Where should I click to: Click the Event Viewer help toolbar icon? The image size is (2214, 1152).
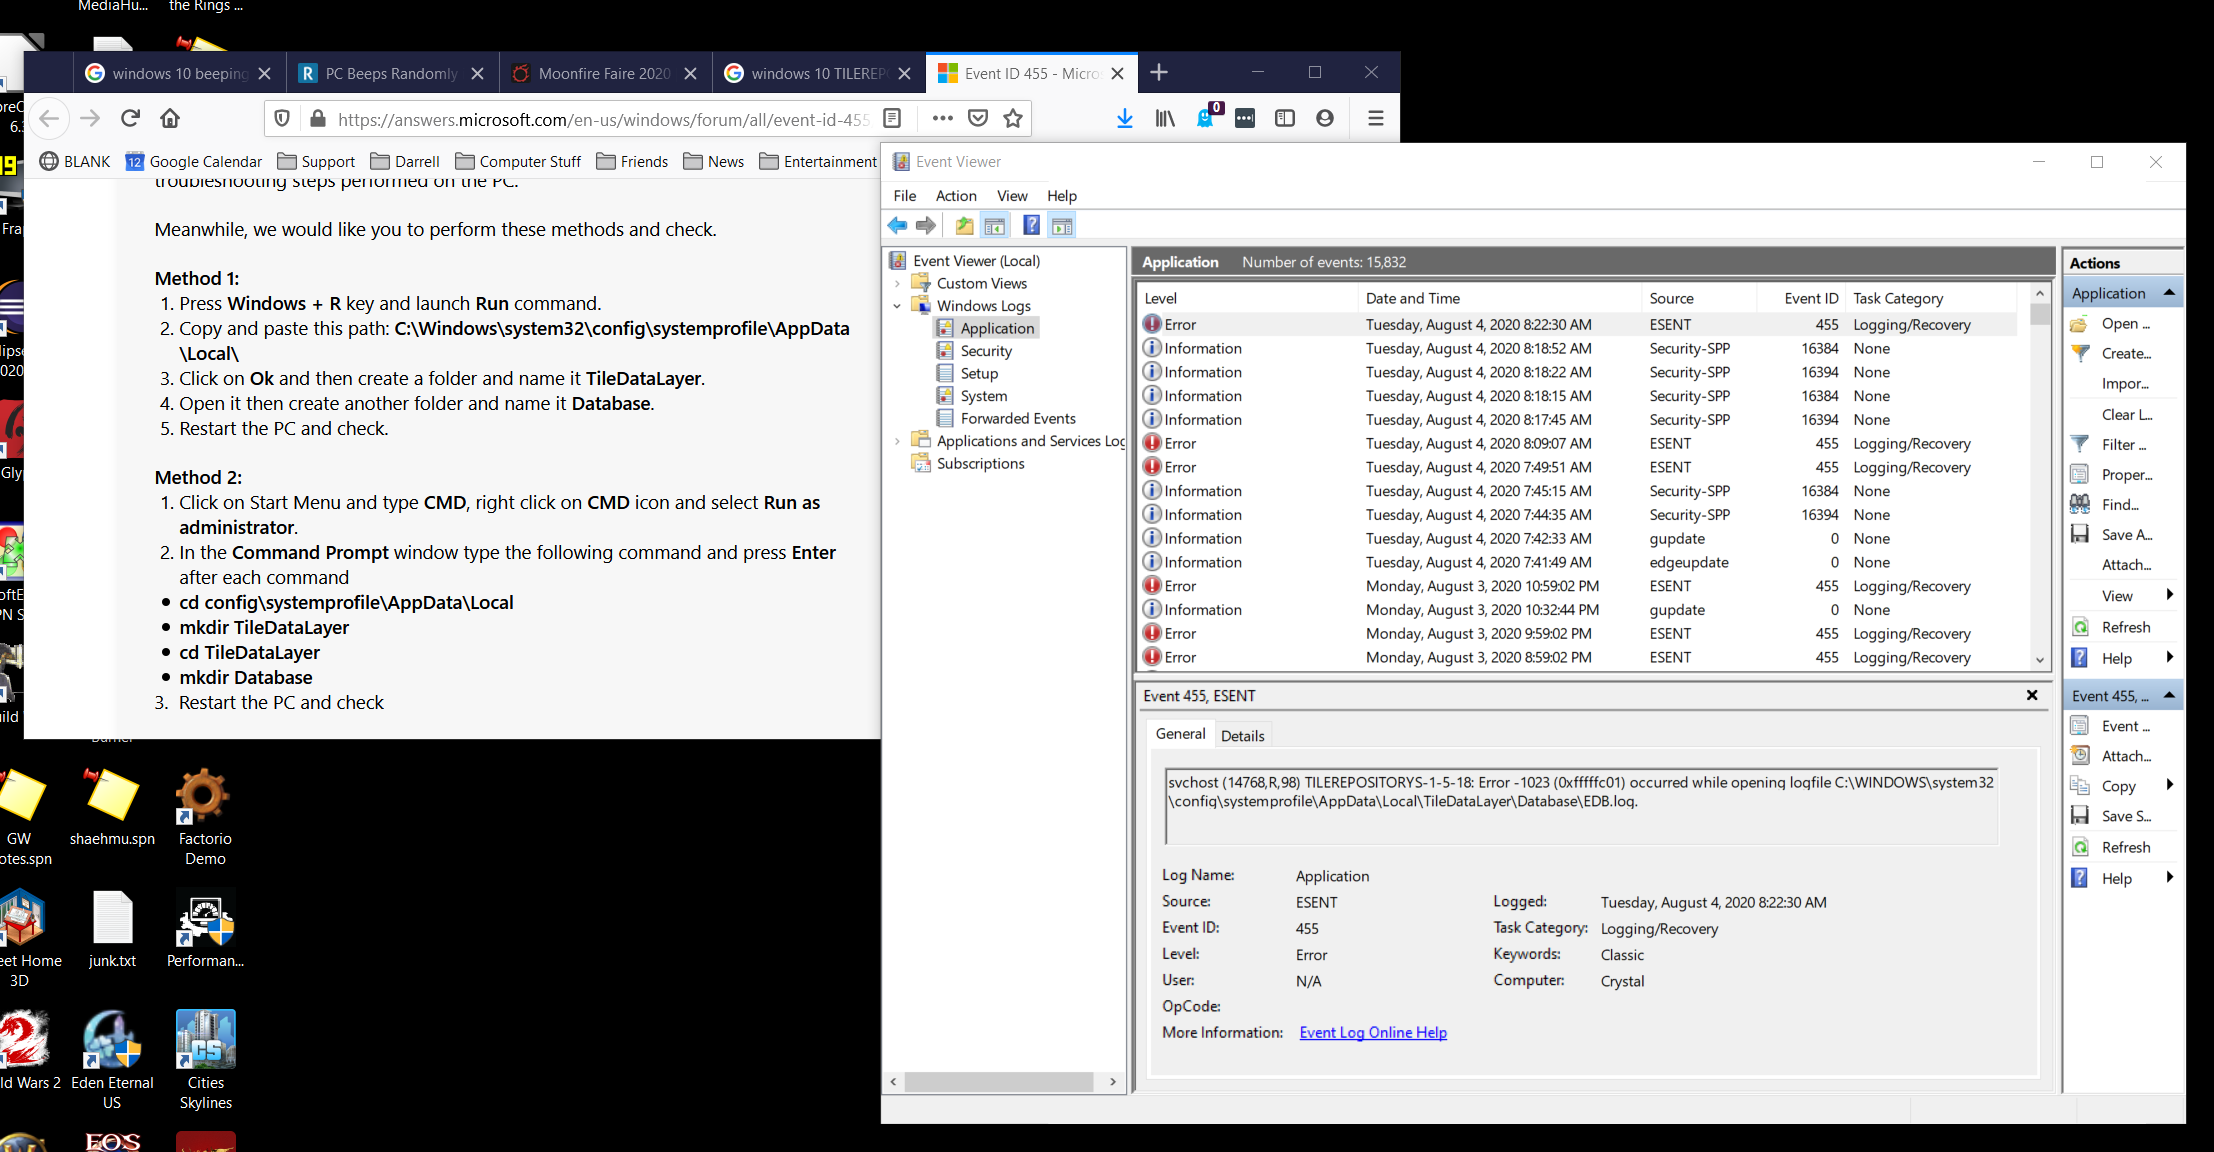[1031, 226]
